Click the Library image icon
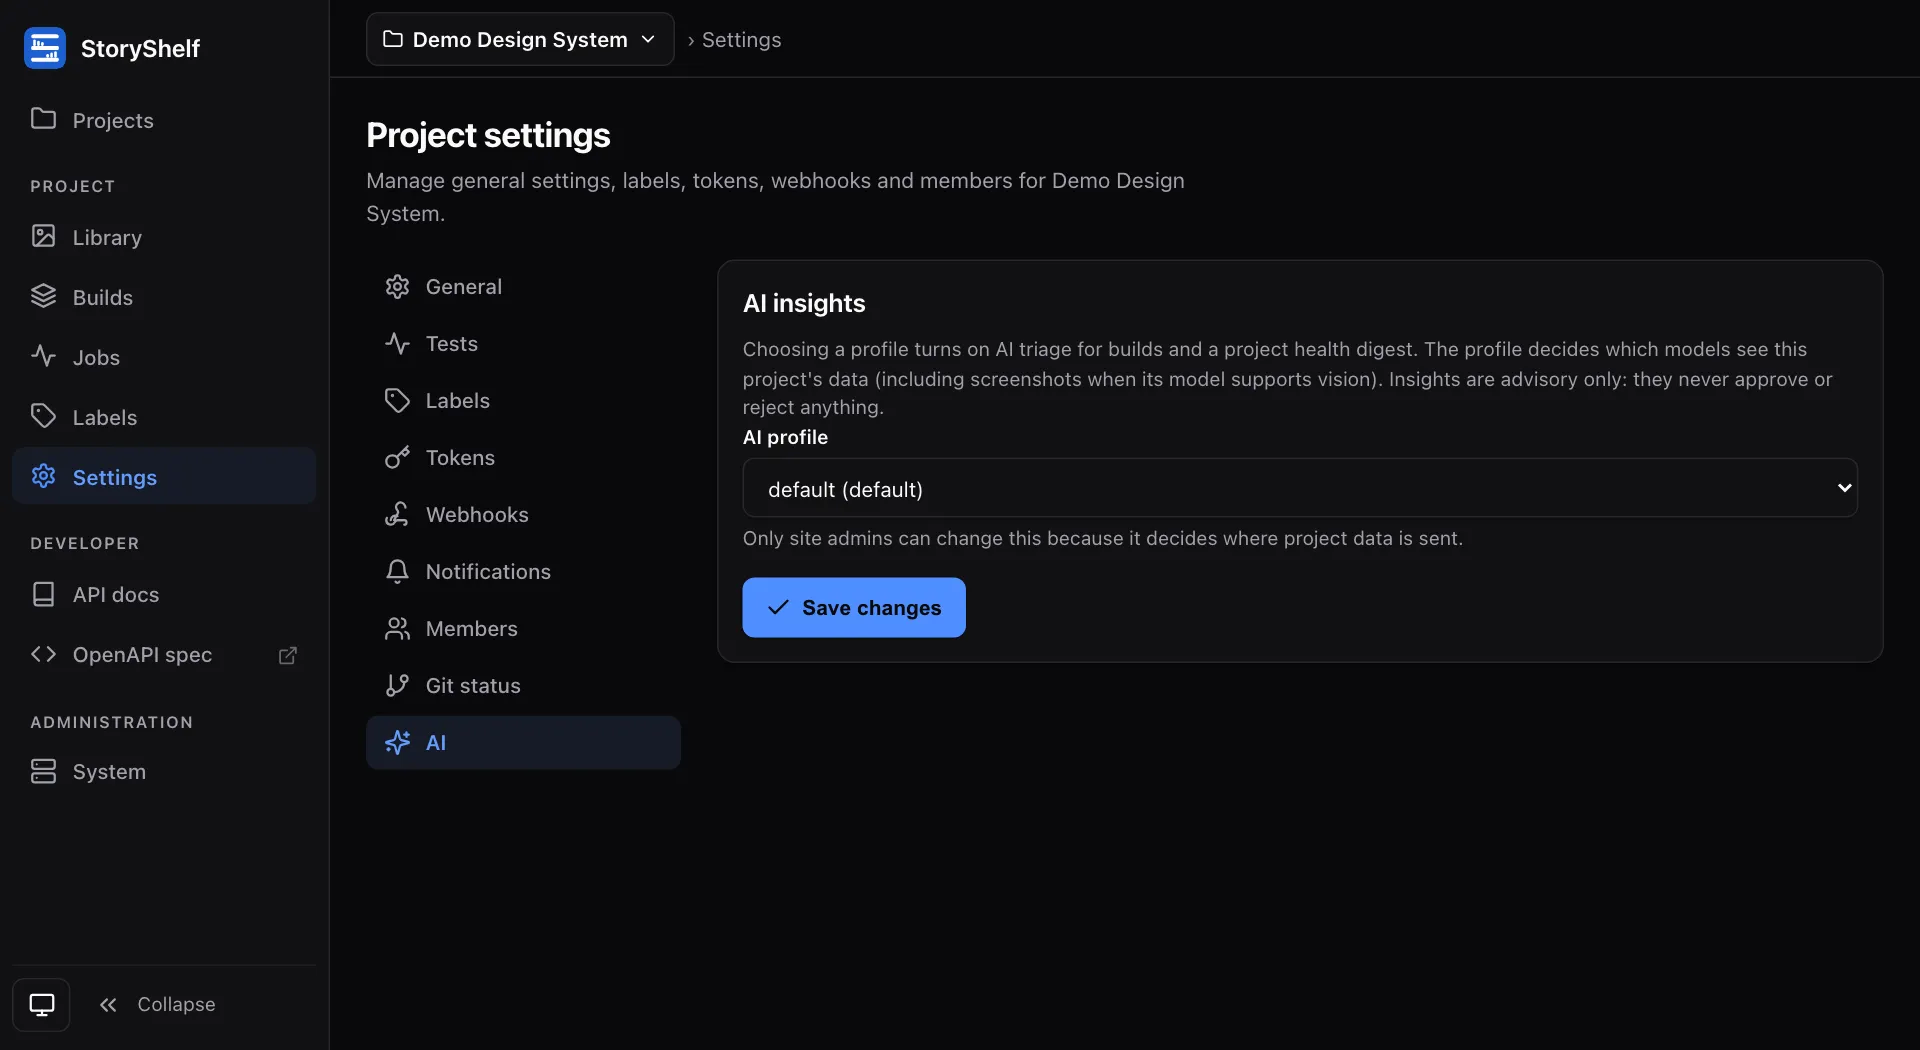This screenshot has width=1920, height=1050. [43, 236]
